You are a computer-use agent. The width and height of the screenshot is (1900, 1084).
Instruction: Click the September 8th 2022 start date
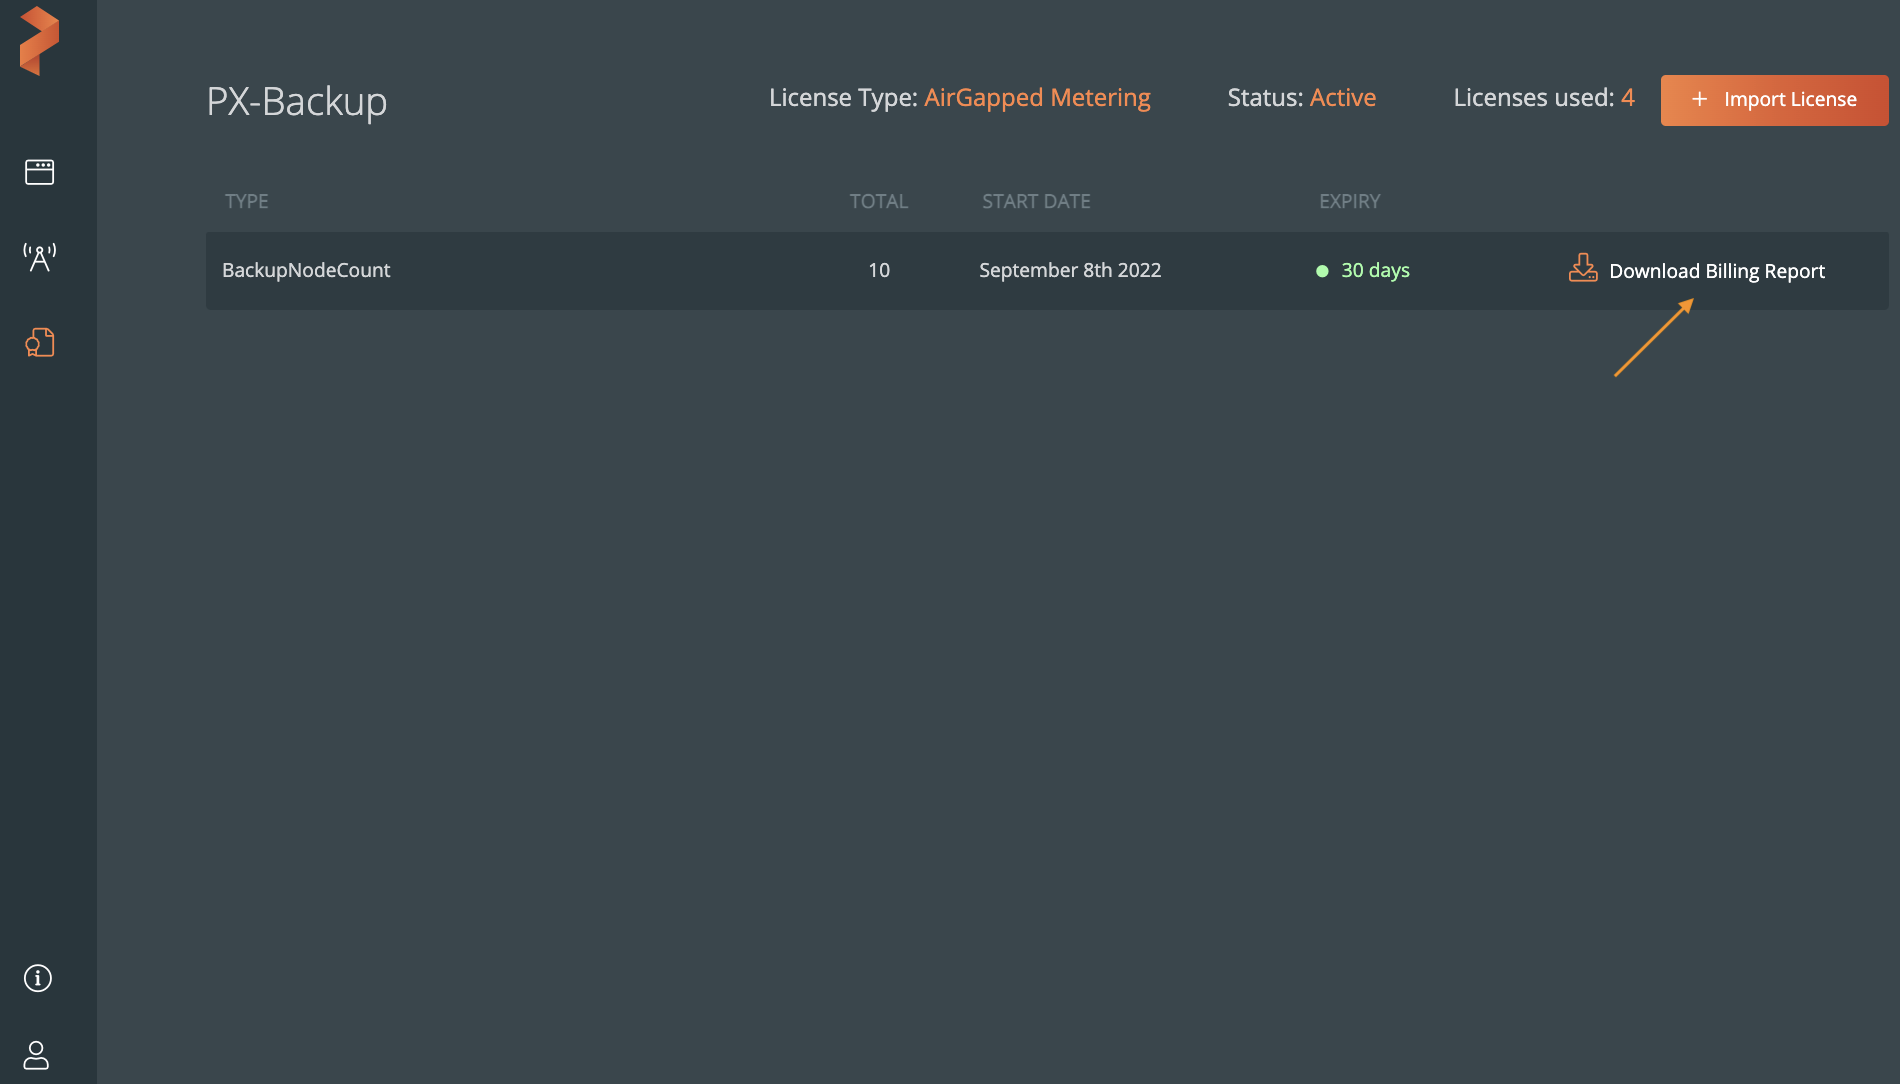click(x=1069, y=270)
